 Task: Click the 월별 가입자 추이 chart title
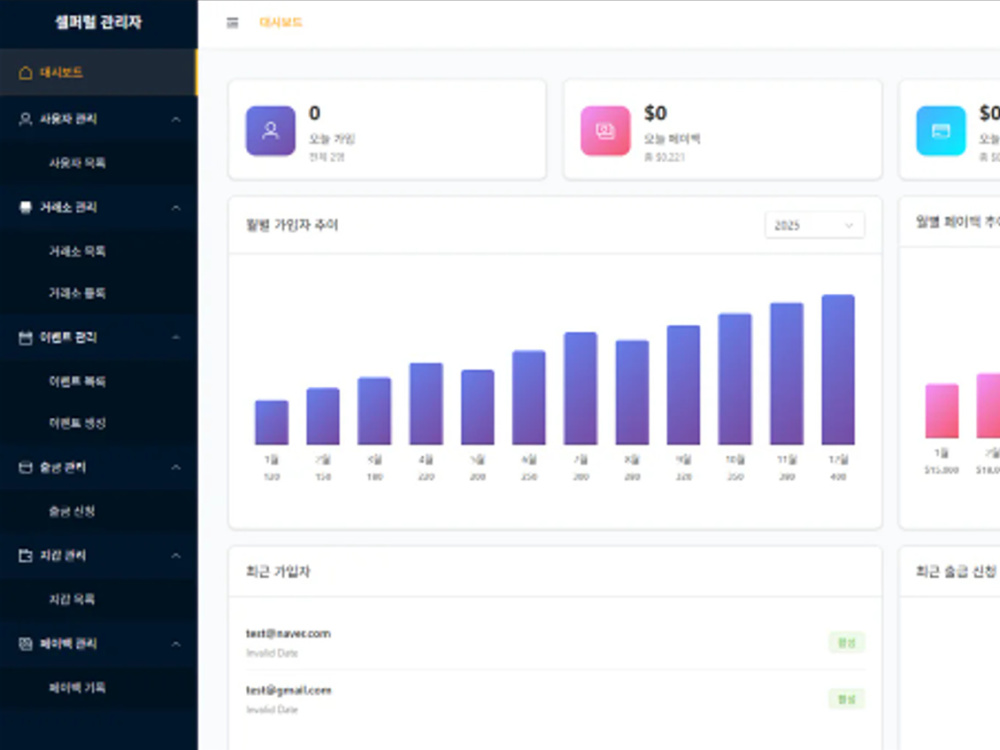(x=292, y=225)
